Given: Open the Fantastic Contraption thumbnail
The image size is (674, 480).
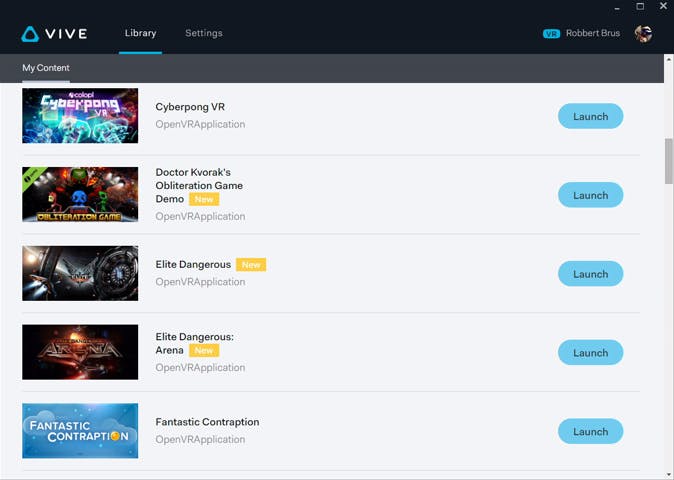Looking at the screenshot, I should 80,431.
